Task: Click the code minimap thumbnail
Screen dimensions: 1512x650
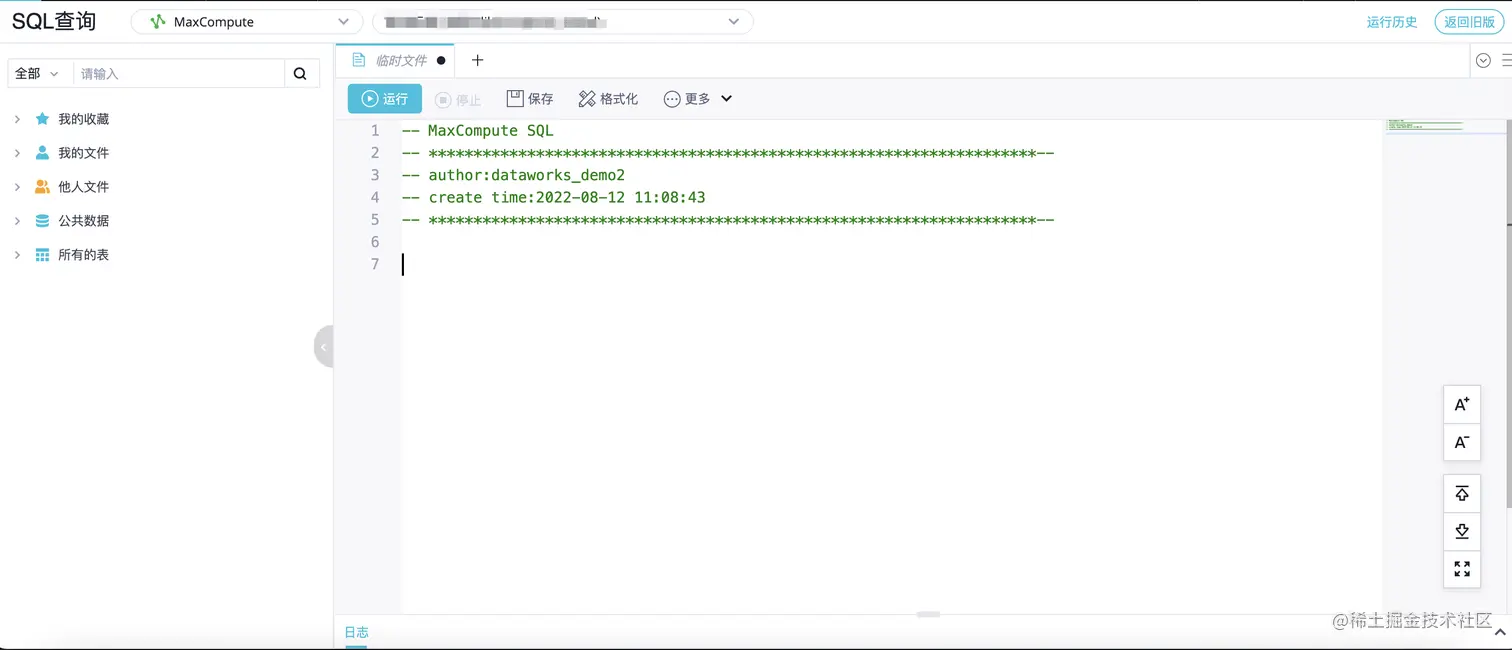Action: pos(1424,125)
